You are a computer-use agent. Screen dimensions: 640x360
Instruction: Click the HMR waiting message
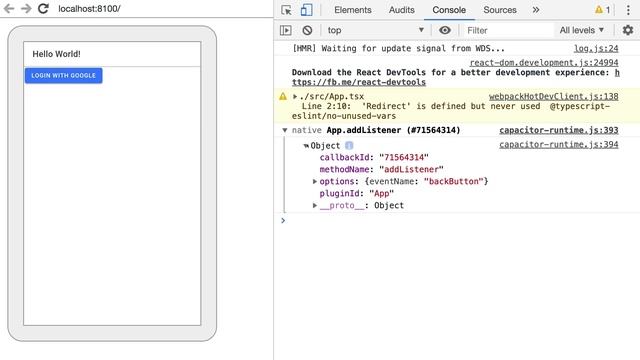398,49
